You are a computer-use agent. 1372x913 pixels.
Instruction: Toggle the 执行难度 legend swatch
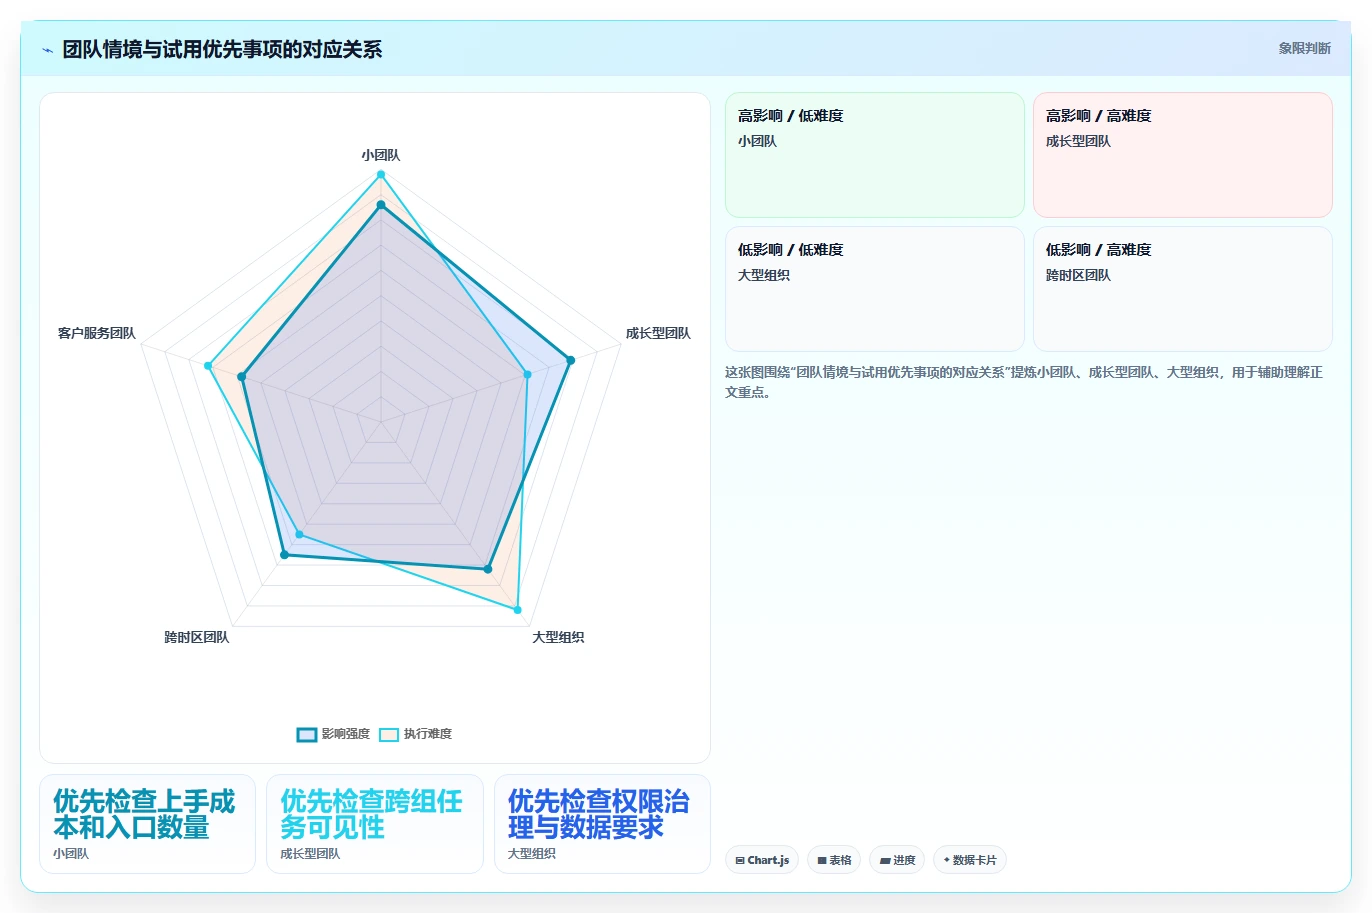(389, 735)
